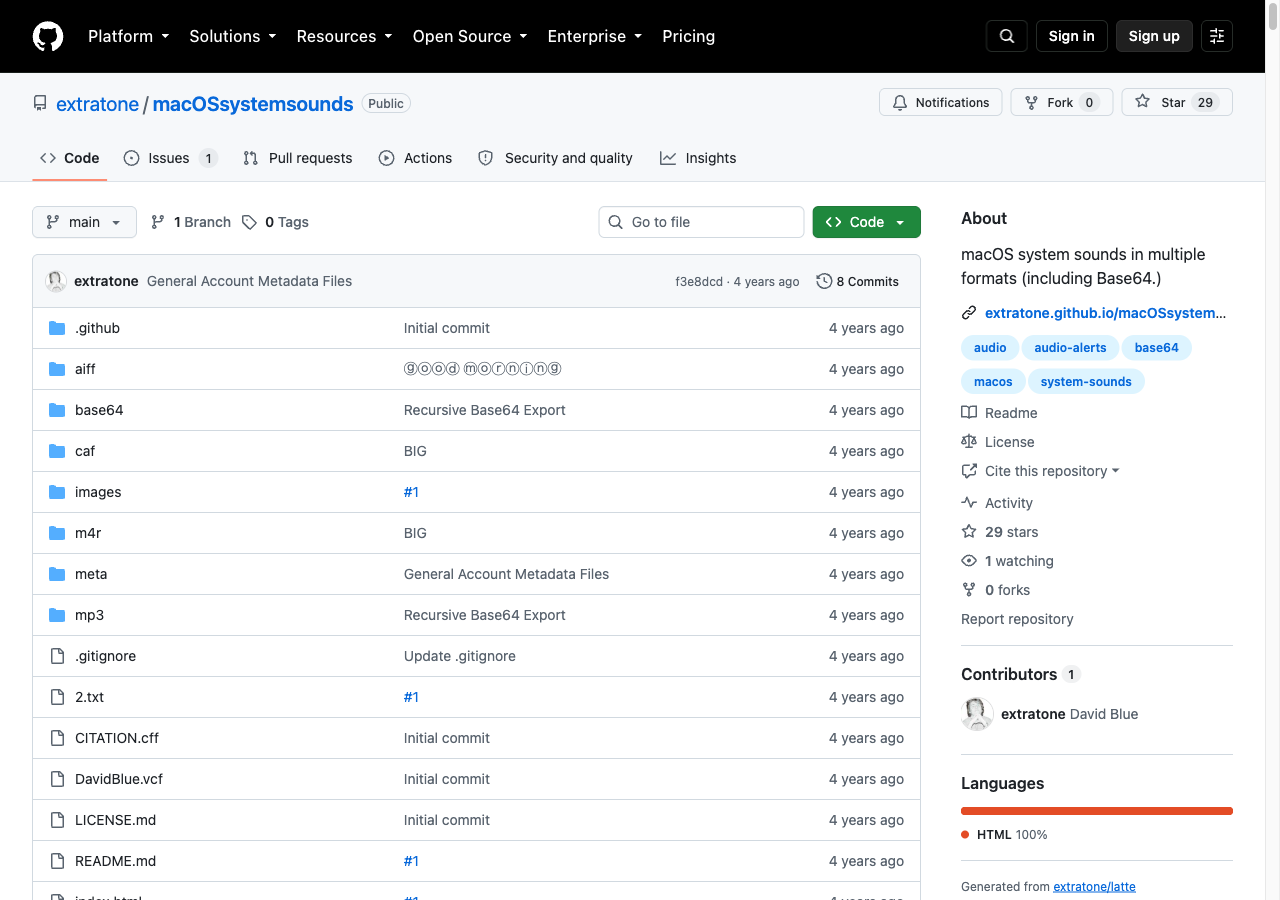Click the eye icon beside 1 watching
The height and width of the screenshot is (900, 1280).
[969, 561]
